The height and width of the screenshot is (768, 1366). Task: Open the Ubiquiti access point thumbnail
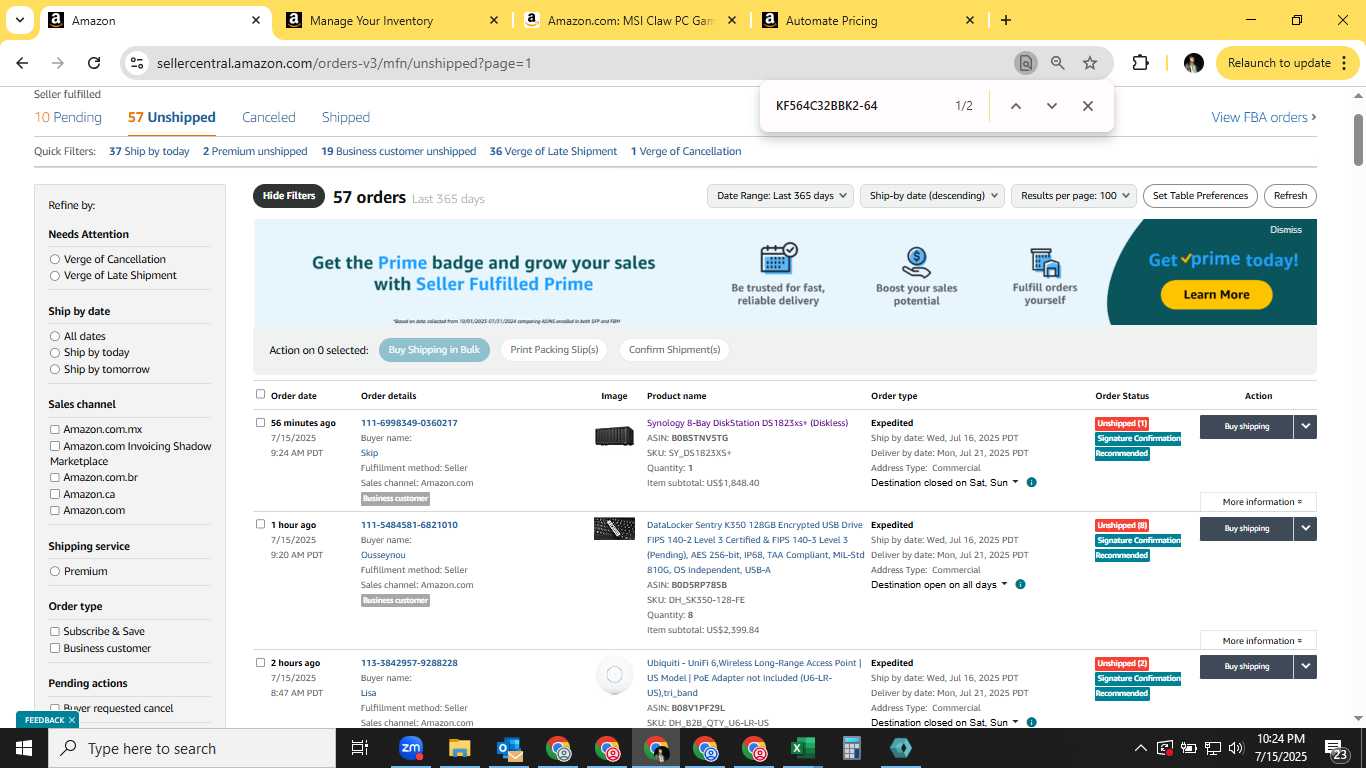pyautogui.click(x=614, y=675)
